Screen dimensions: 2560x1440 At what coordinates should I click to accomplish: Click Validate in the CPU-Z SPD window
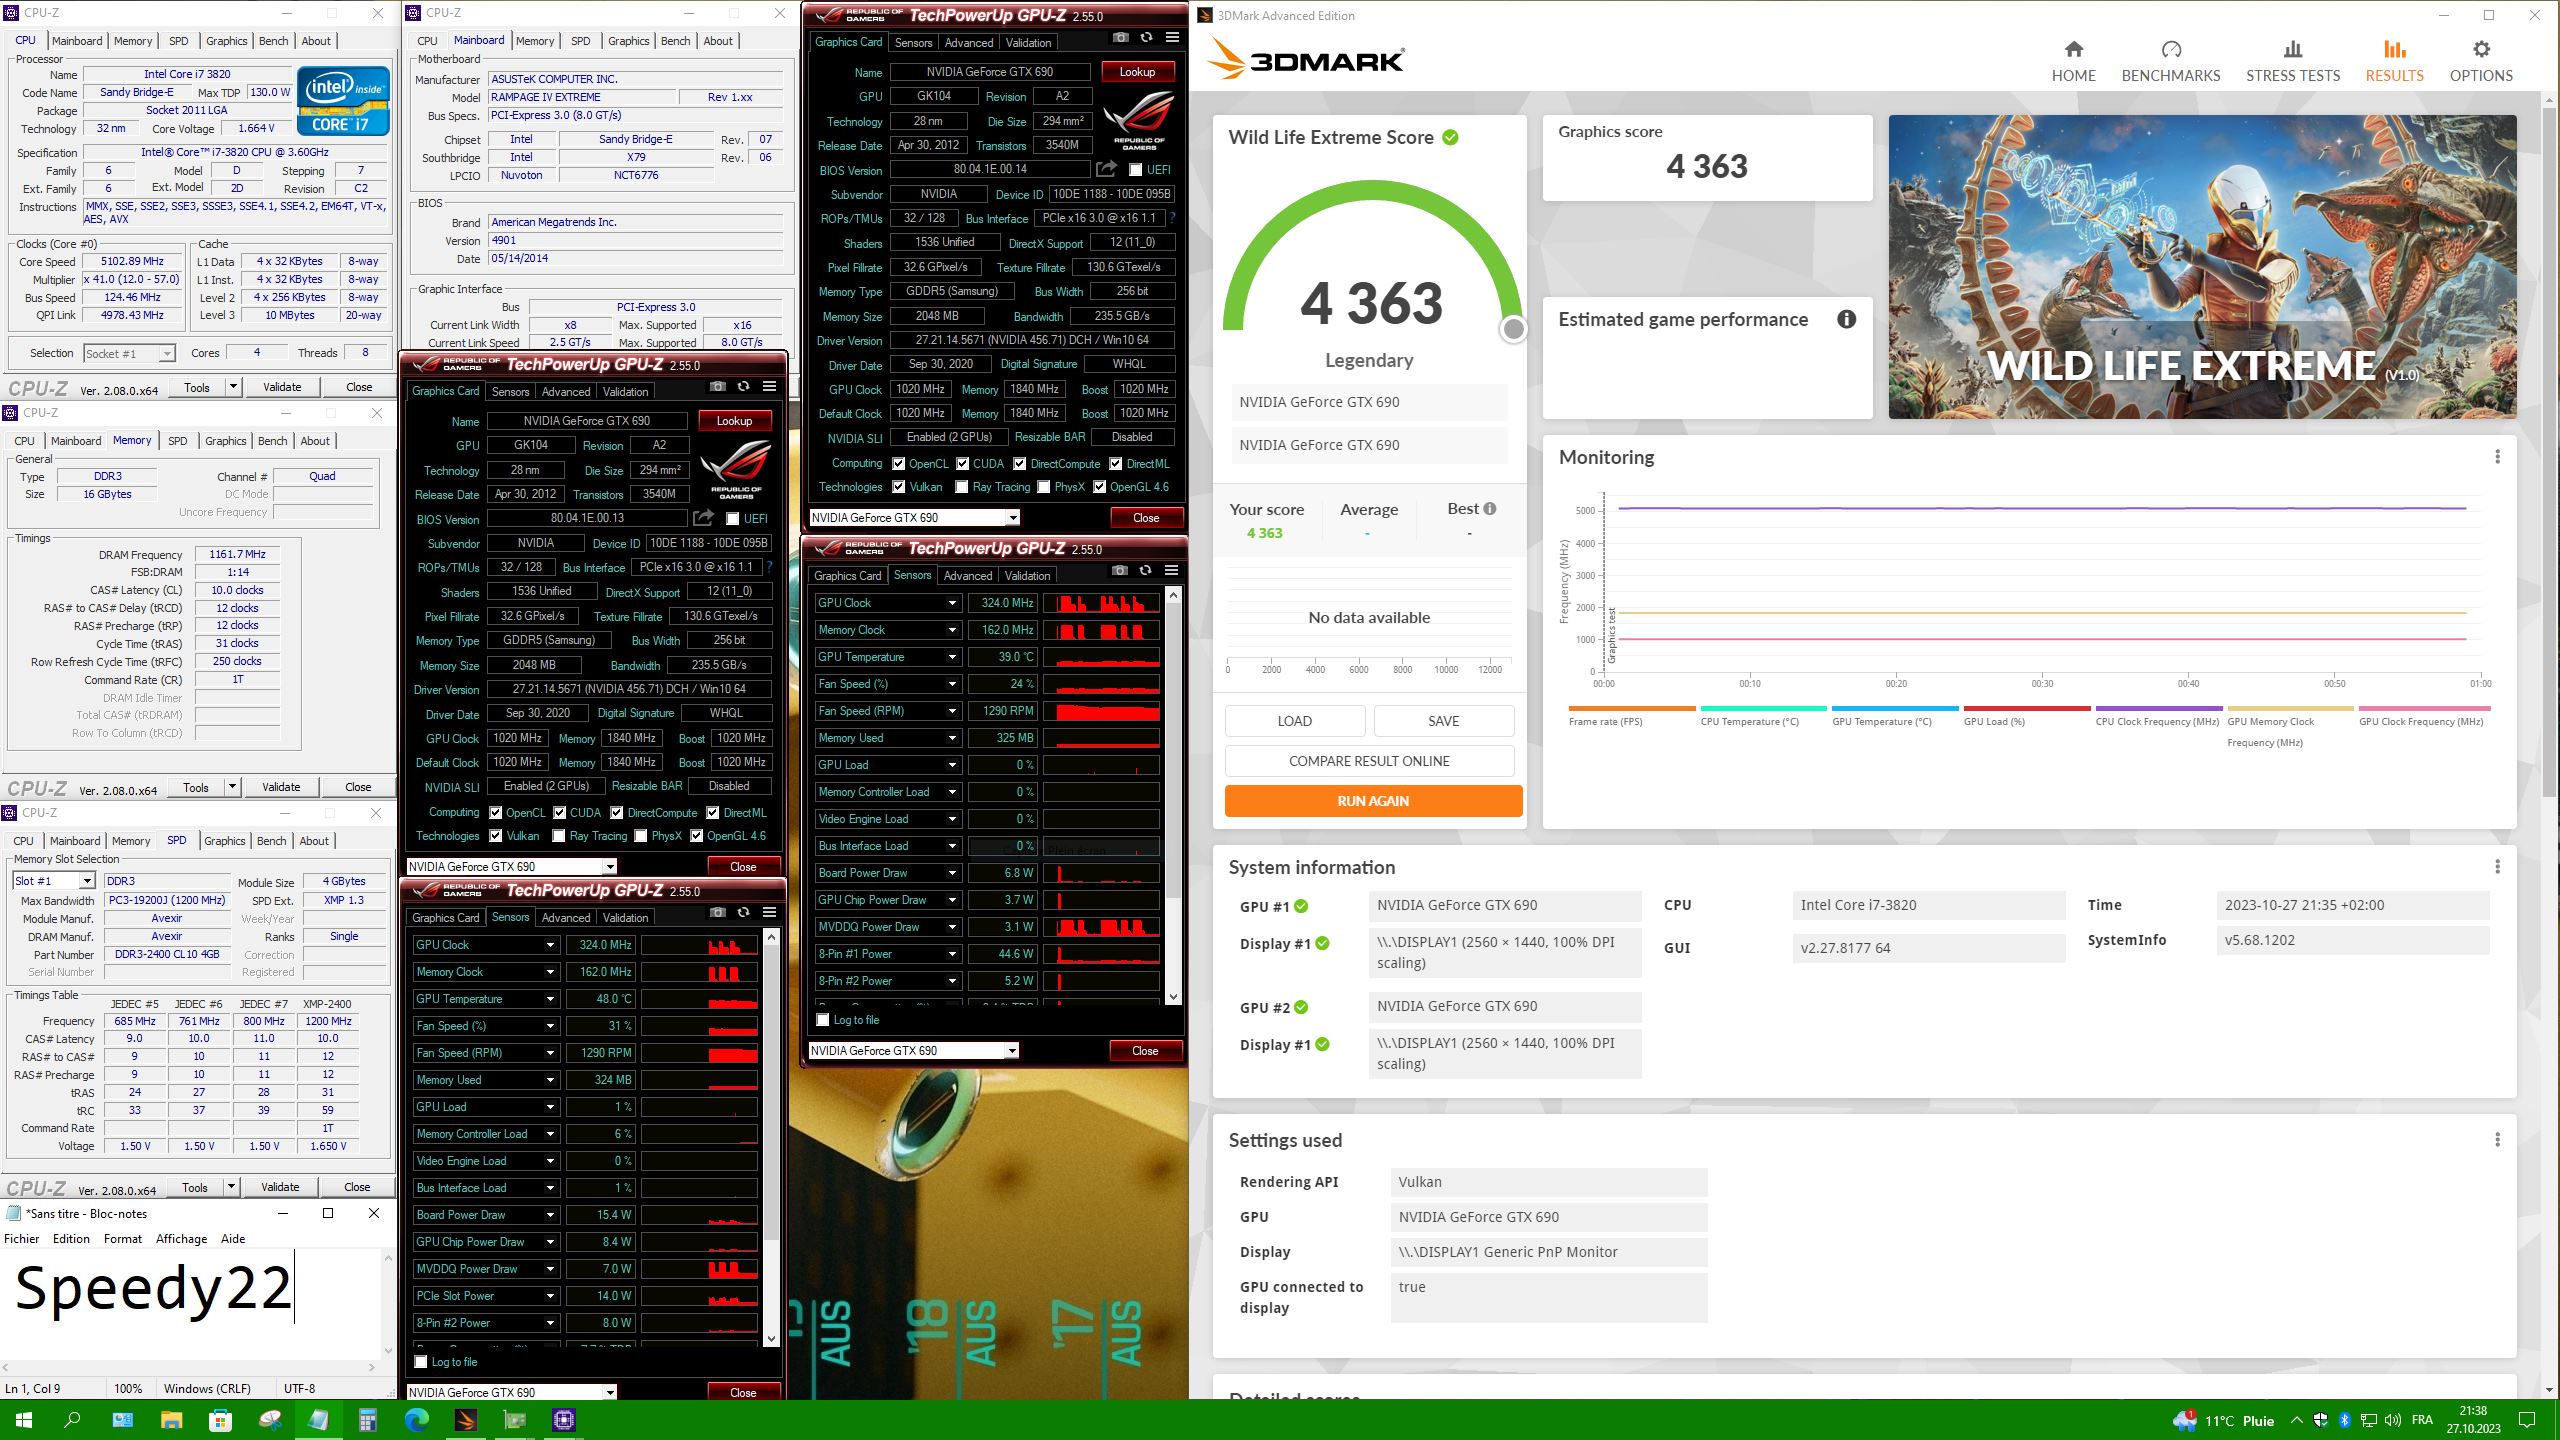point(280,1187)
